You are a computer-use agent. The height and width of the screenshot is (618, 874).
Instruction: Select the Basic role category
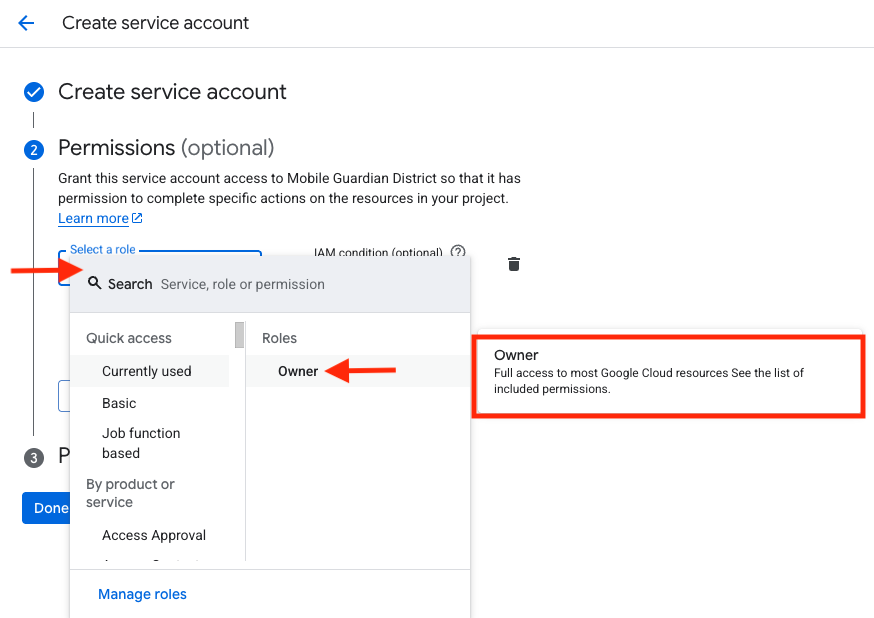tap(119, 403)
